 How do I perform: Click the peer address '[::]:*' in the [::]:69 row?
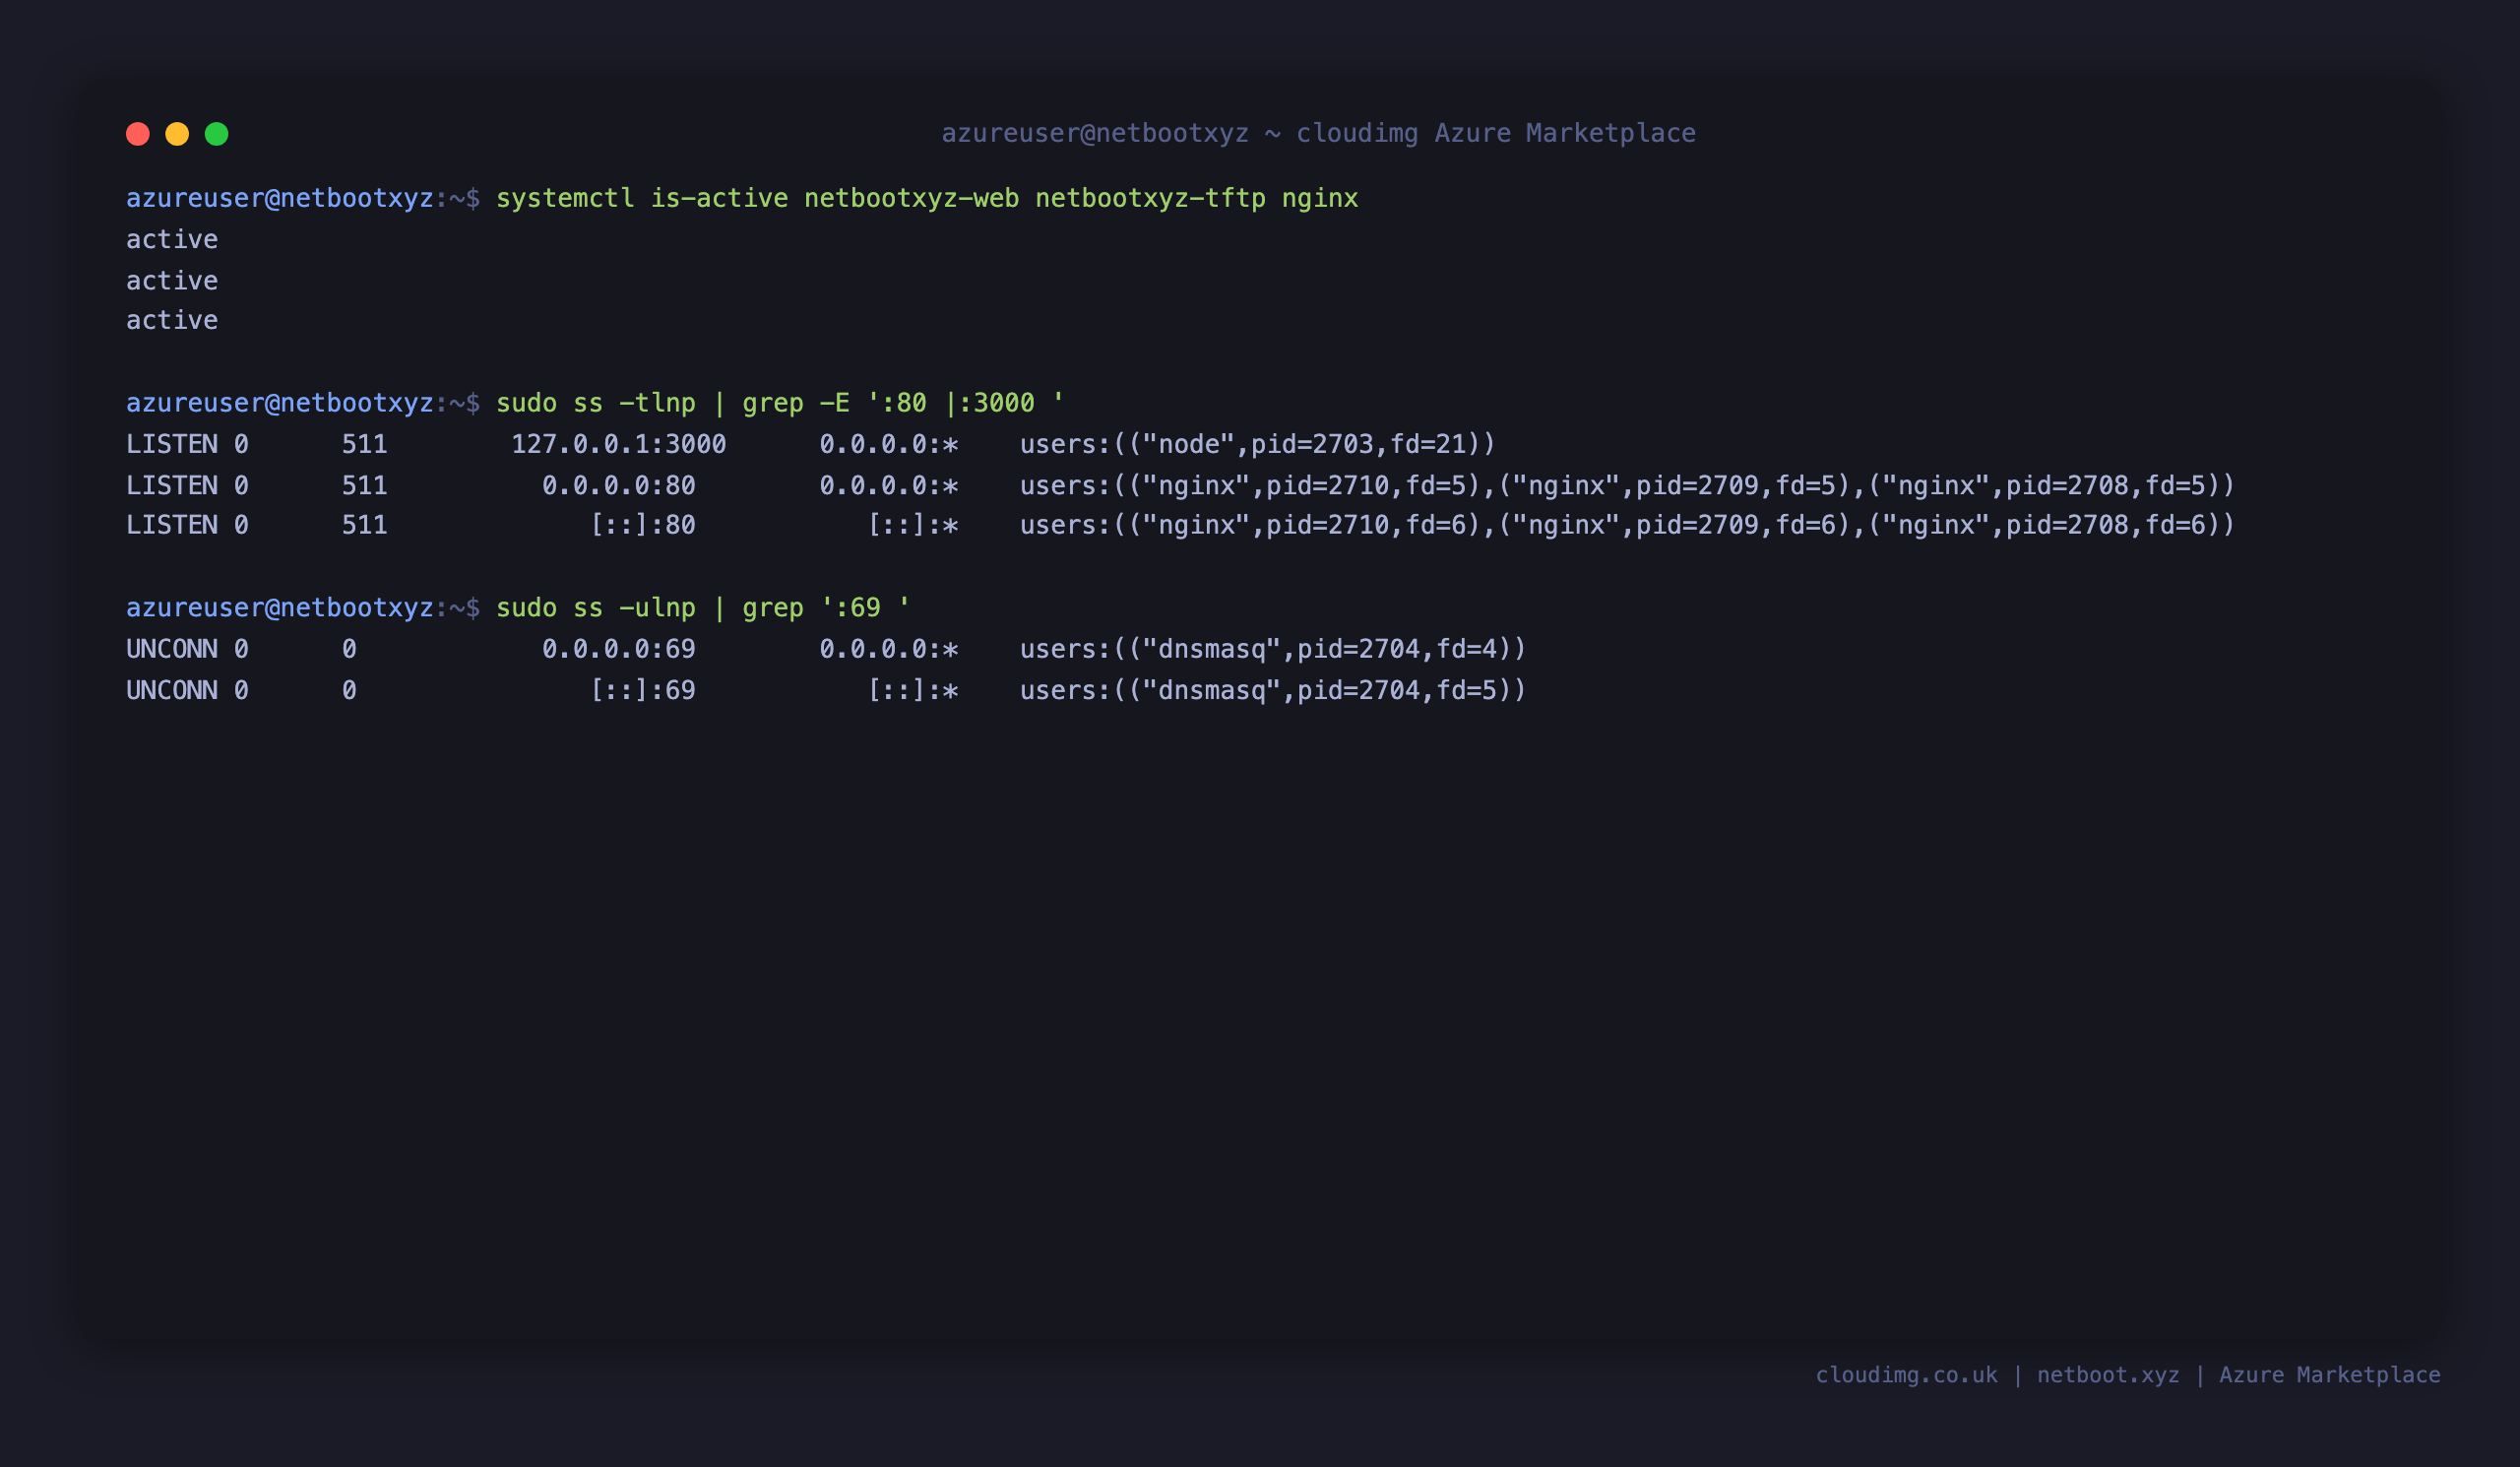(913, 690)
